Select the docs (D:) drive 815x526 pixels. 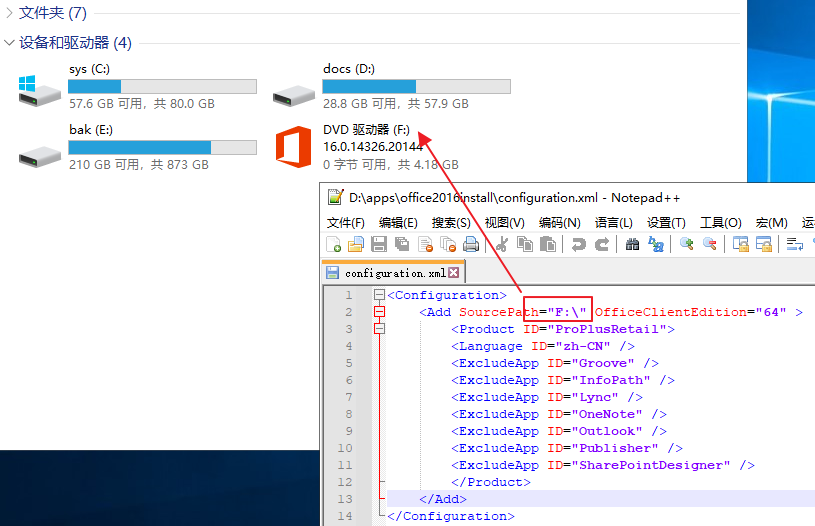pyautogui.click(x=392, y=86)
